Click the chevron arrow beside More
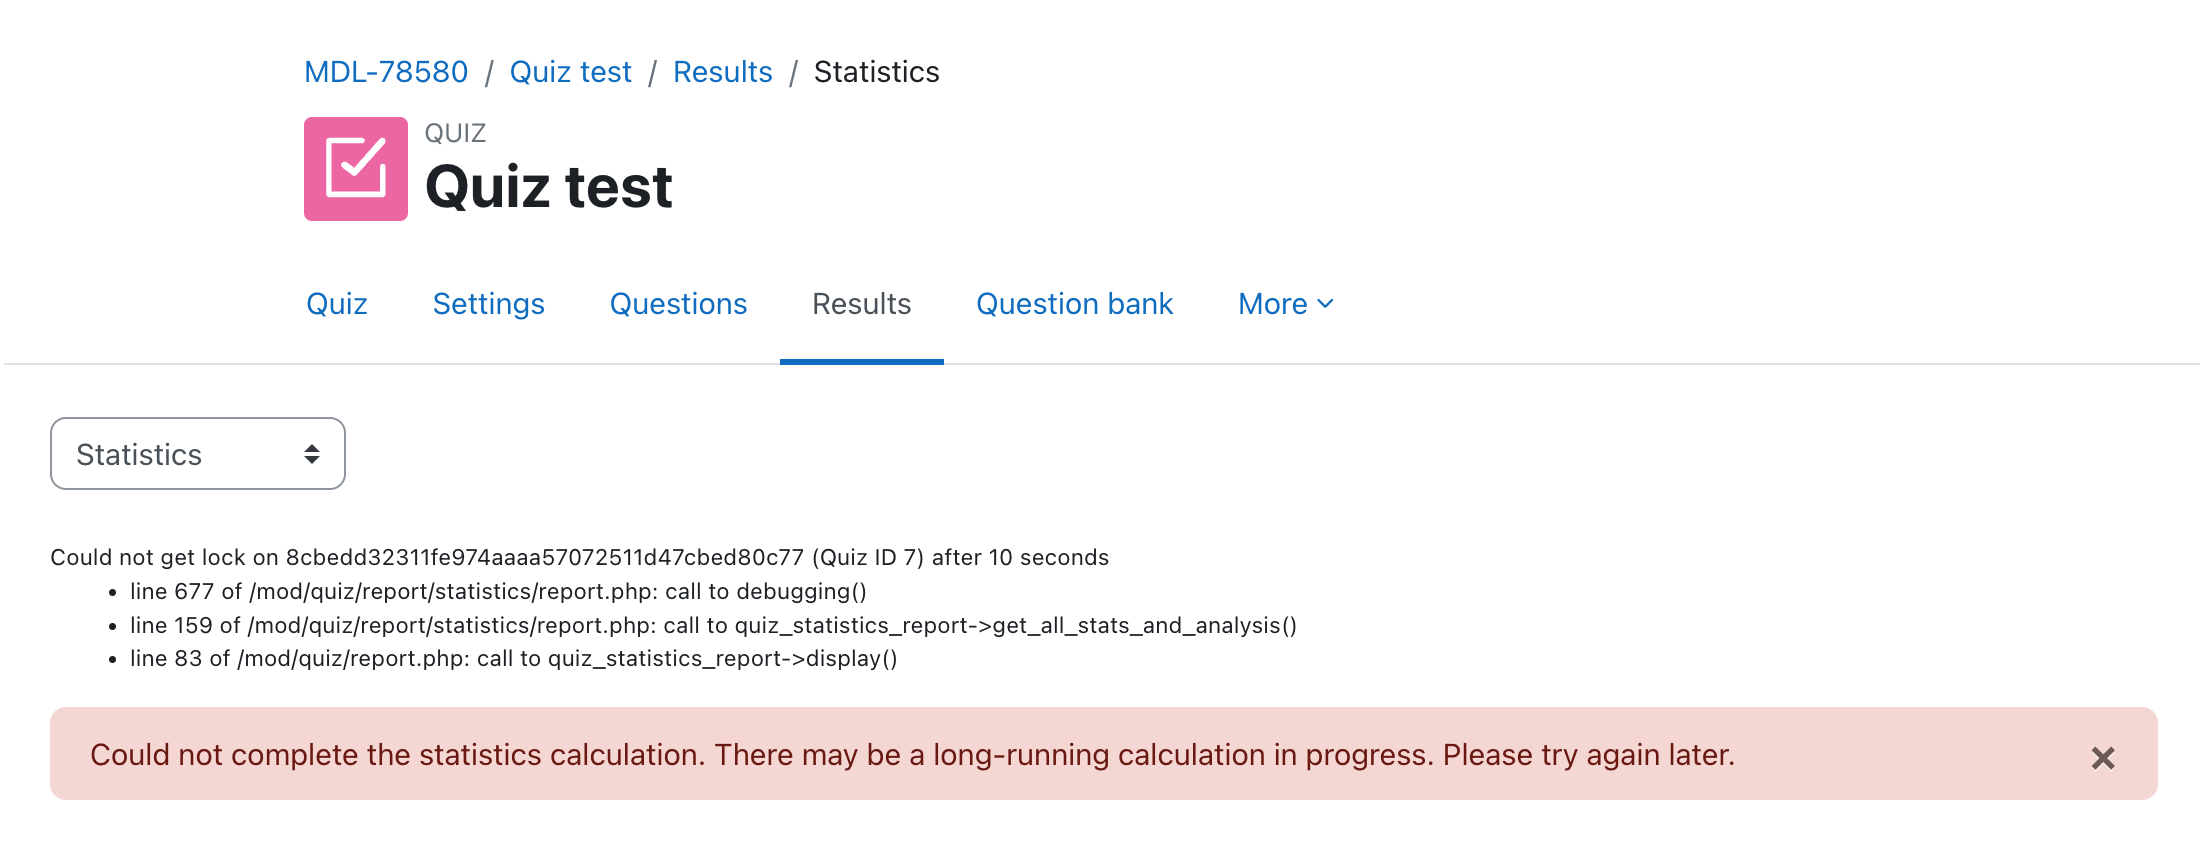This screenshot has width=2200, height=862. point(1326,304)
